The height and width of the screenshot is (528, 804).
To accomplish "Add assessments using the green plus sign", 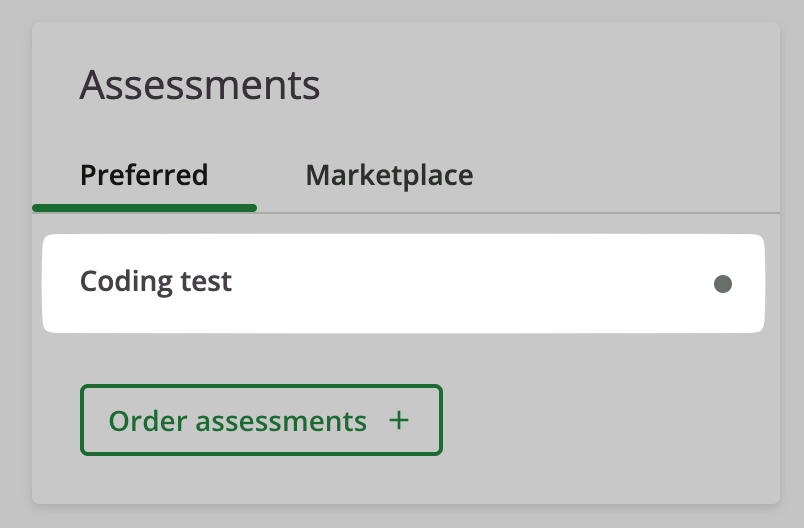I will point(399,420).
